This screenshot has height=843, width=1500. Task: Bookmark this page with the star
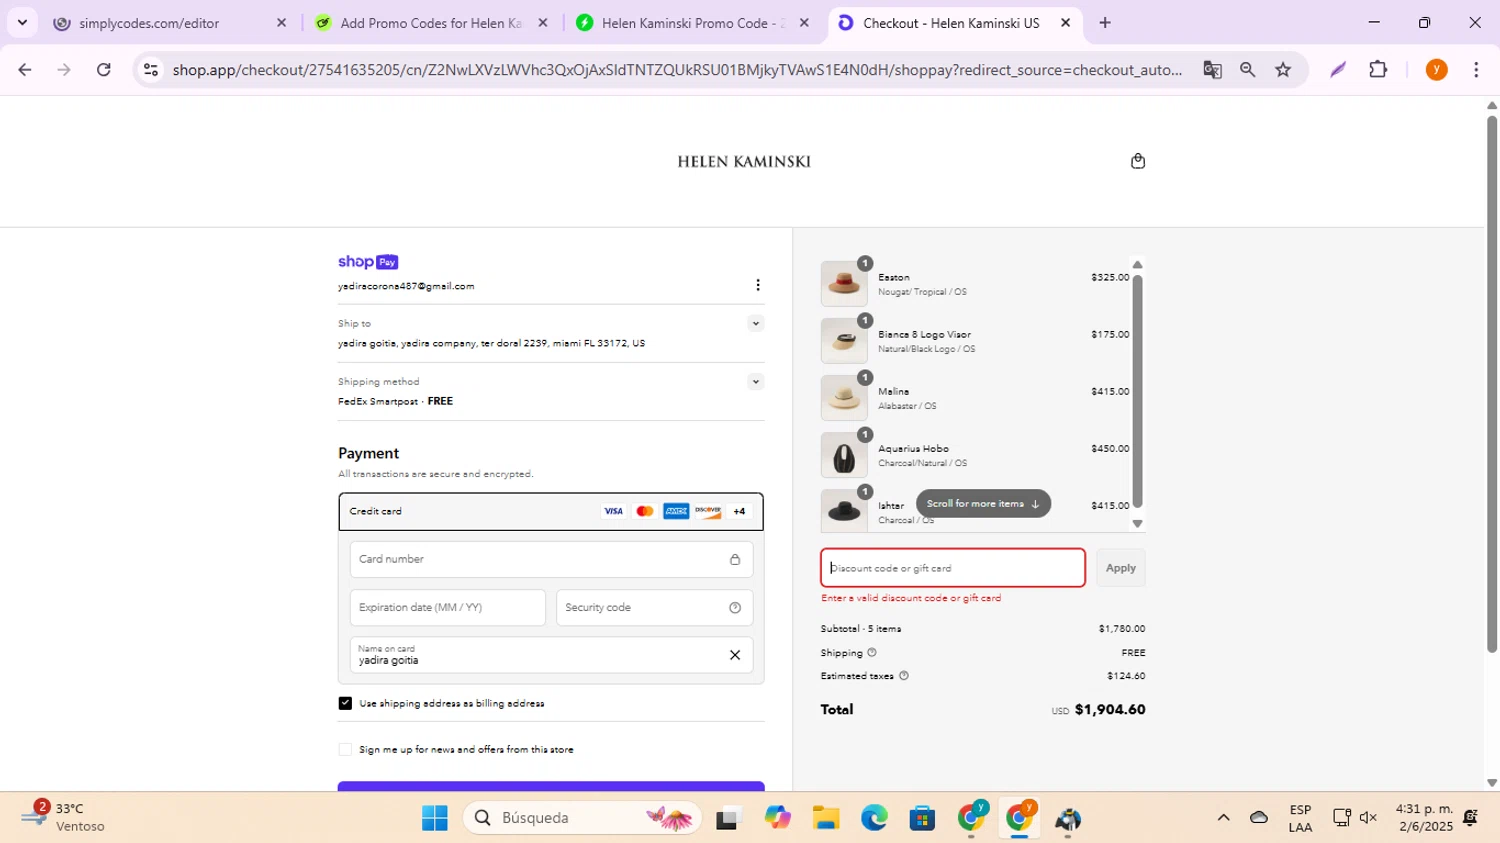coord(1283,70)
